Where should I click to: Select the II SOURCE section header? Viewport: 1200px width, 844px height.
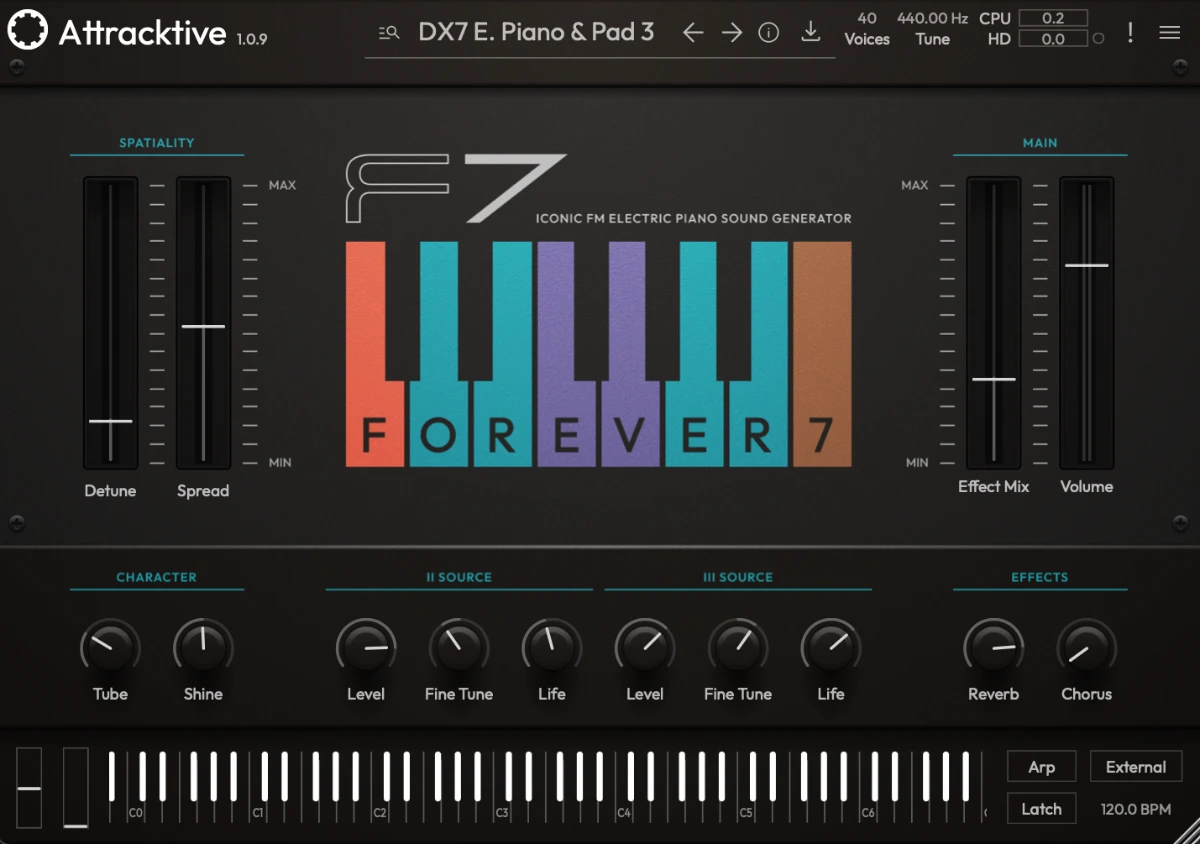(x=458, y=577)
